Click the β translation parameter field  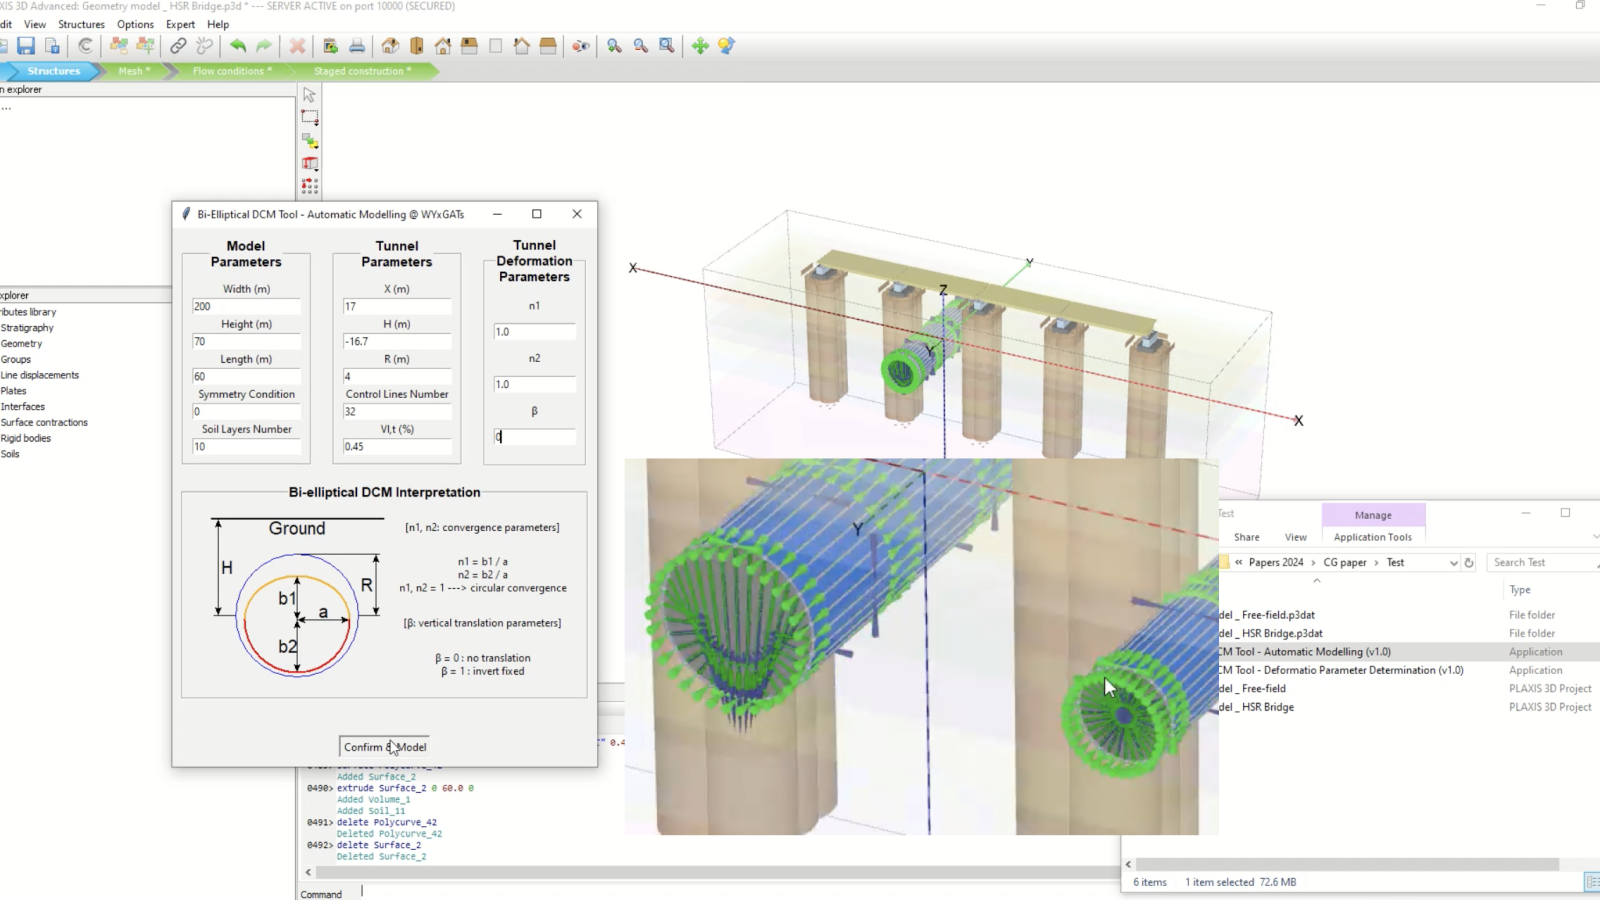click(x=534, y=436)
